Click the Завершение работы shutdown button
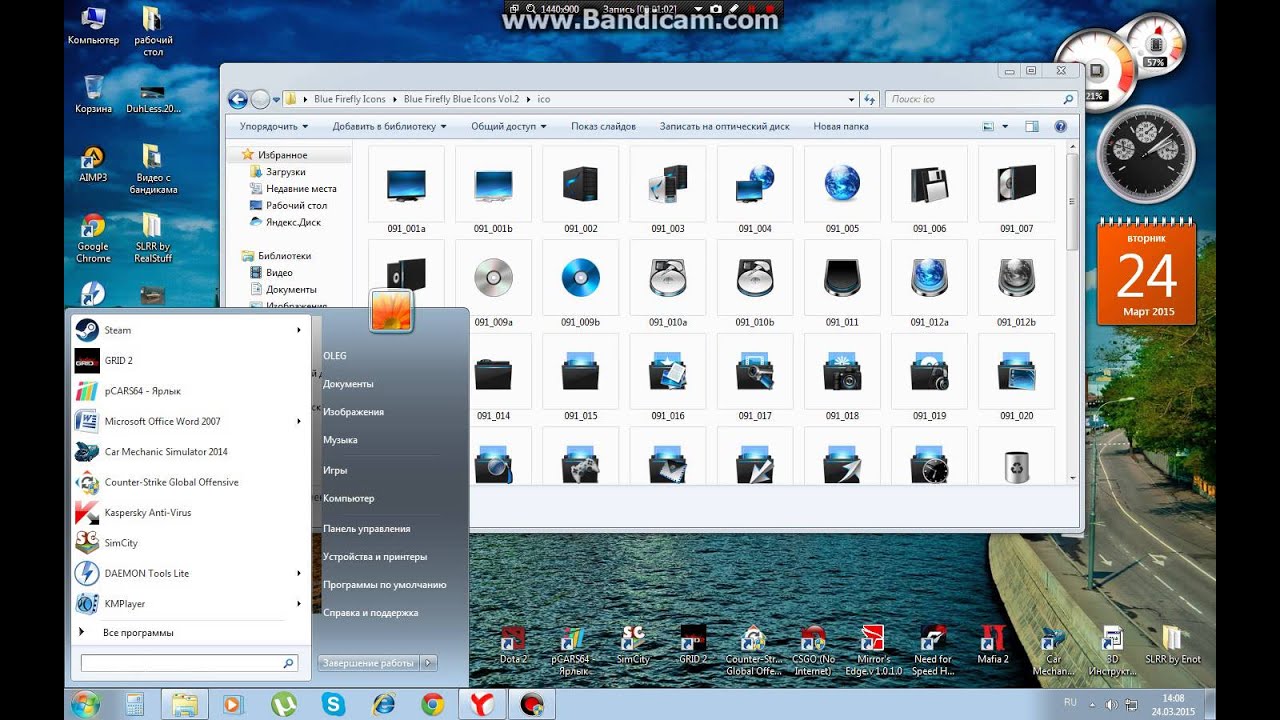Viewport: 1280px width, 720px height. 369,663
